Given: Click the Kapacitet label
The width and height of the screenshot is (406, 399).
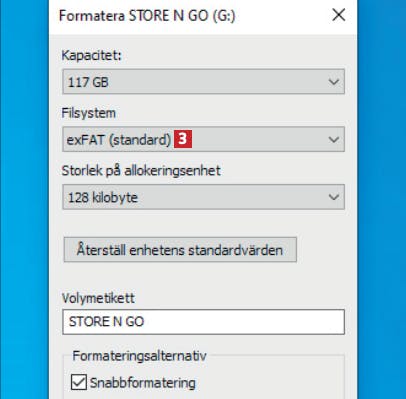Looking at the screenshot, I should (x=91, y=55).
